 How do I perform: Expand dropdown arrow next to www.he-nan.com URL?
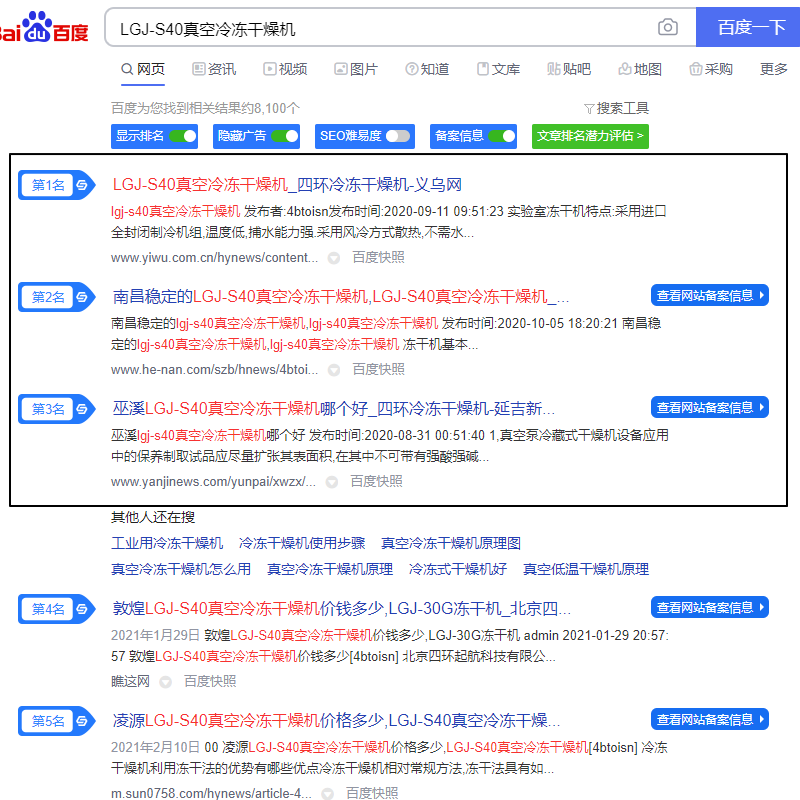coord(334,370)
